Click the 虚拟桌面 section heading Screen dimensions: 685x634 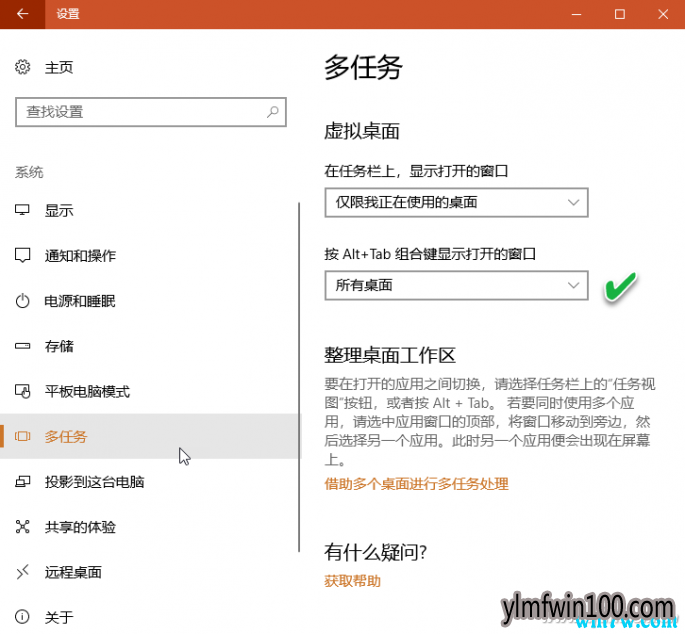click(x=362, y=131)
